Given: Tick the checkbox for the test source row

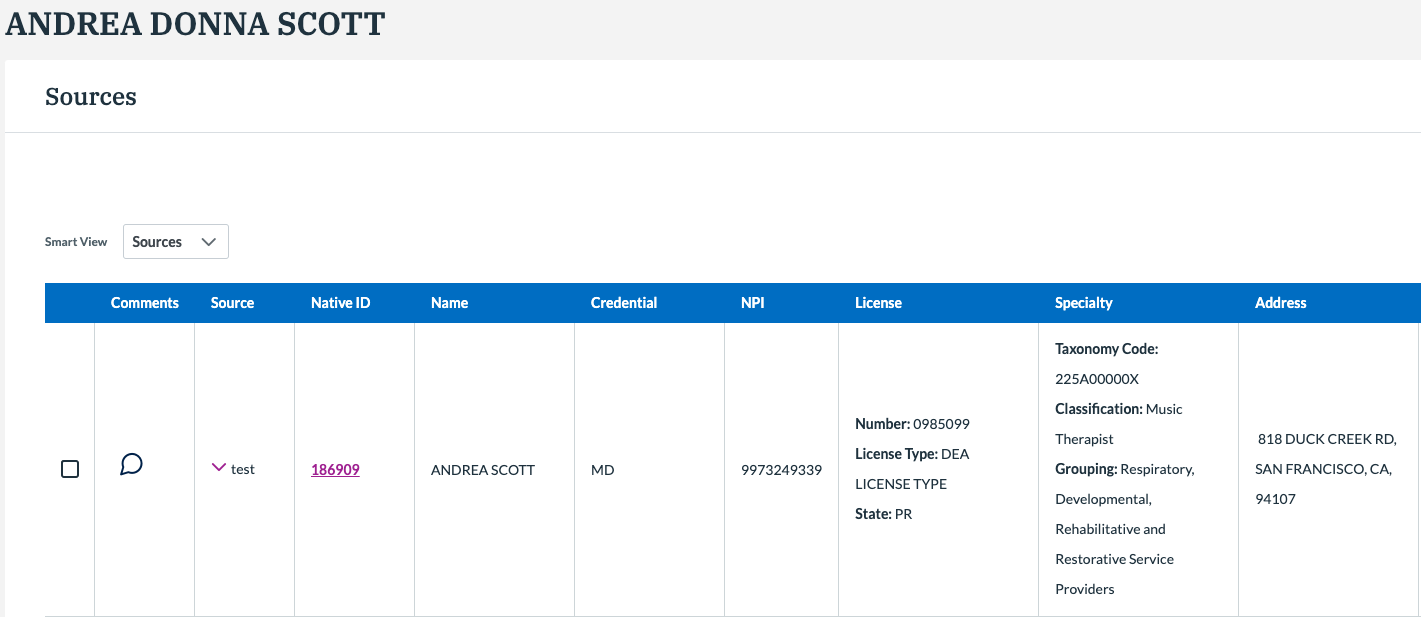Looking at the screenshot, I should pos(70,469).
